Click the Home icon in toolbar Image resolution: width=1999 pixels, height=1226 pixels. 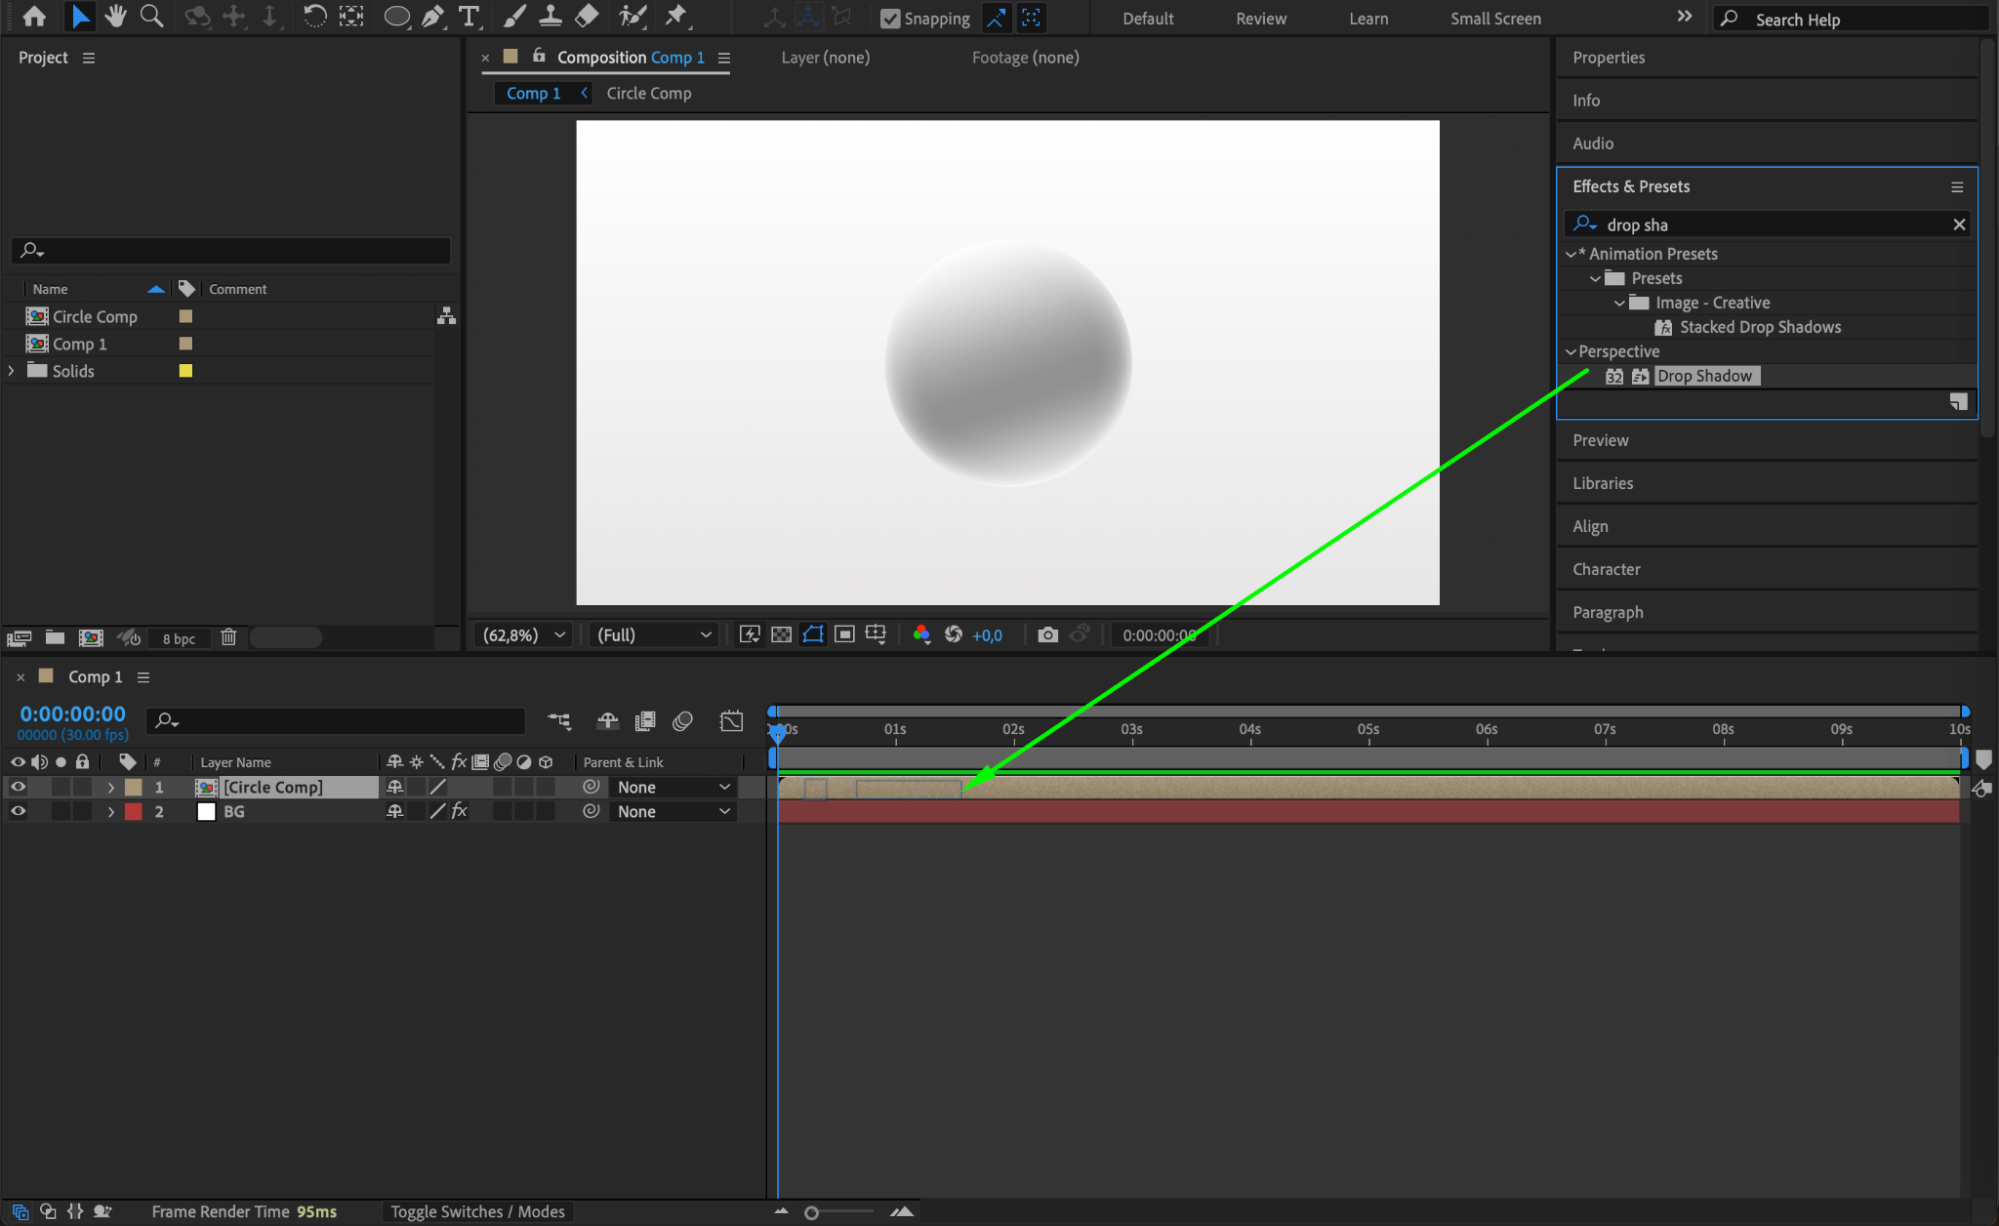coord(34,16)
